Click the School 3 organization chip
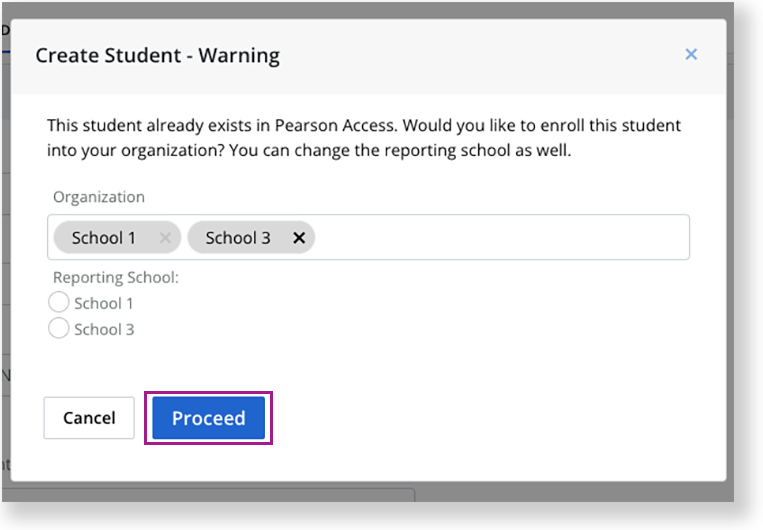Screen dimensions: 763x530 [x=251, y=238]
